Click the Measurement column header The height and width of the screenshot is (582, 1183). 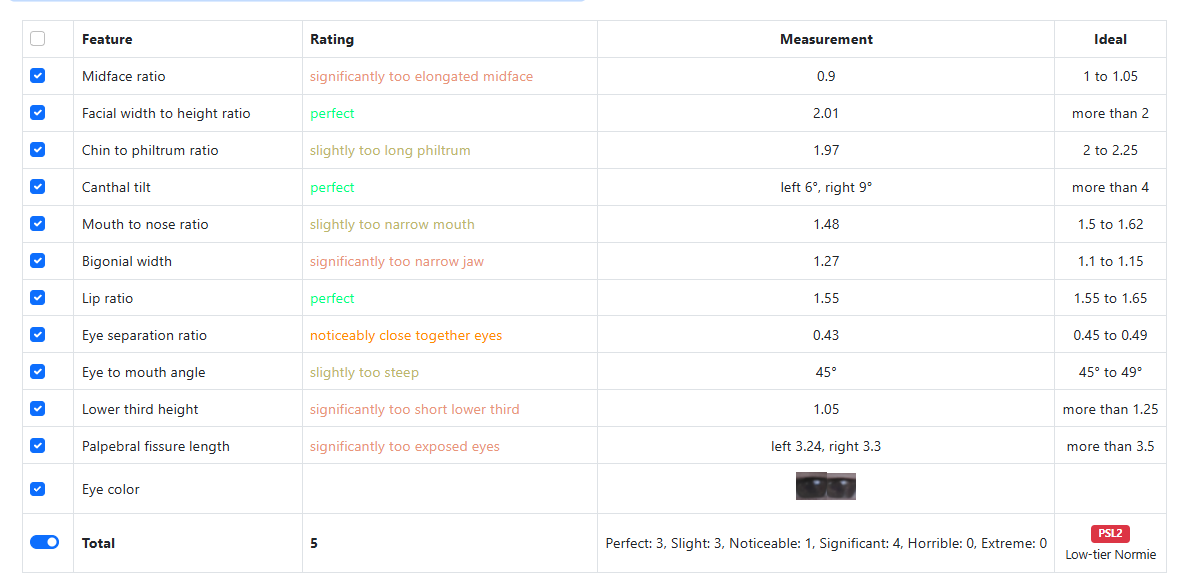point(826,39)
